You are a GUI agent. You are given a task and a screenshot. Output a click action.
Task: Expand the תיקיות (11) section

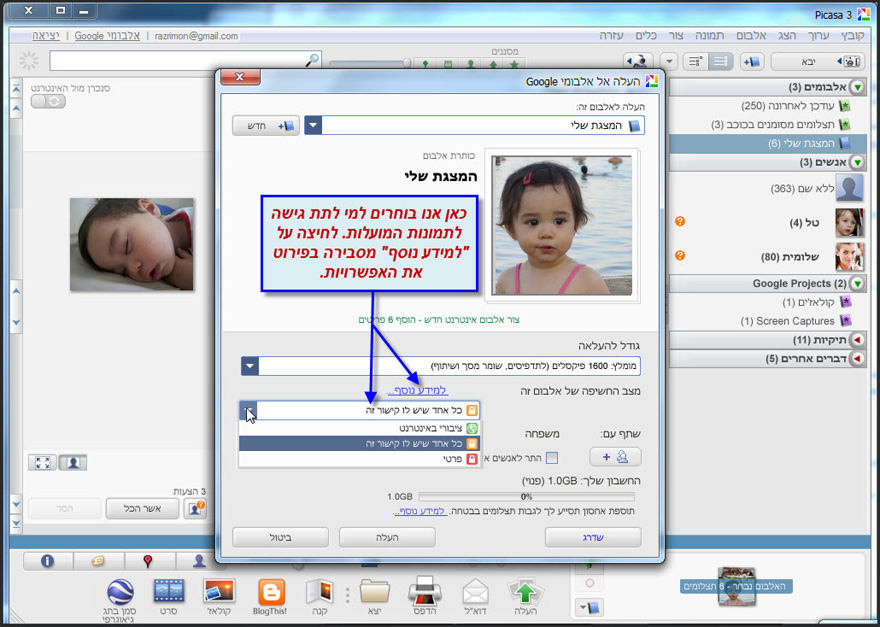[x=858, y=340]
